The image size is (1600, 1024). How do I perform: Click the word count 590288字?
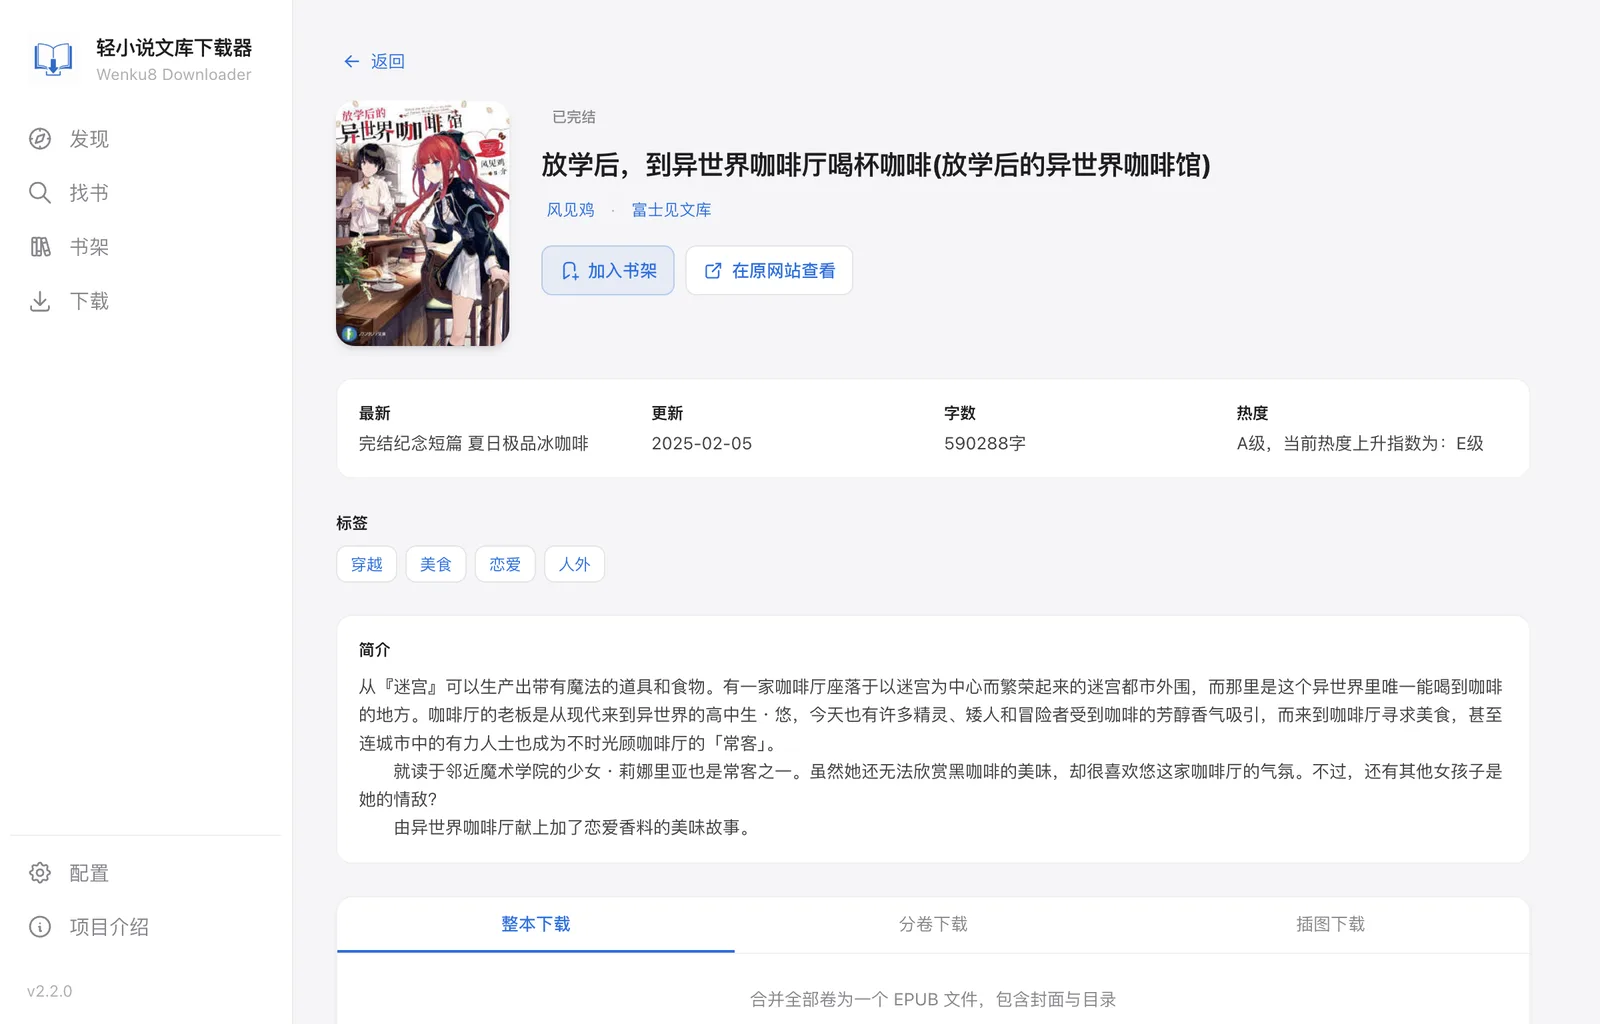point(985,443)
